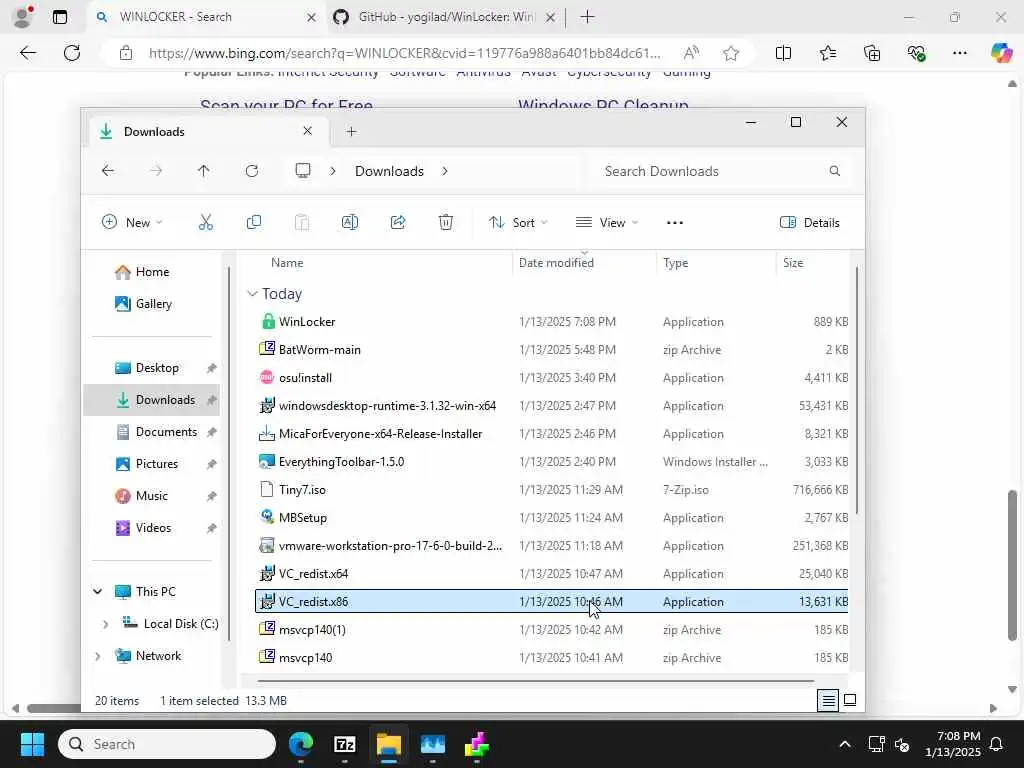This screenshot has width=1024, height=768.
Task: Open the notifications bell in taskbar
Action: (x=997, y=744)
